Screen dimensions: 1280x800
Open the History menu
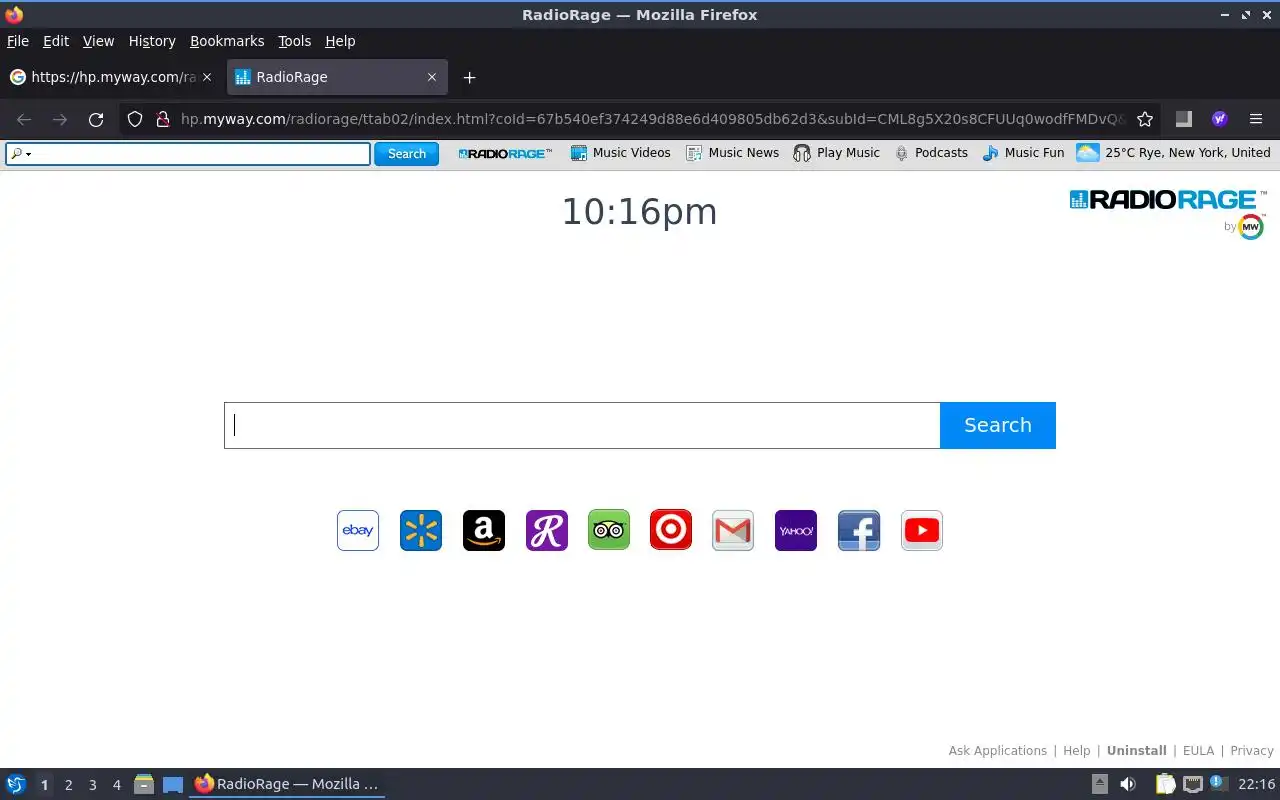(152, 41)
